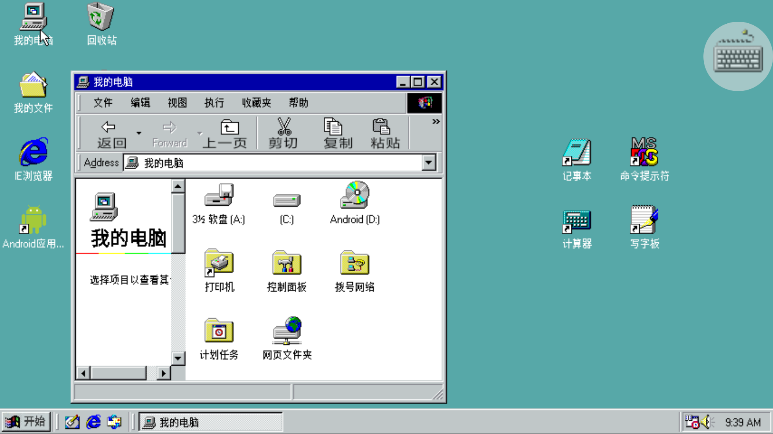The height and width of the screenshot is (434, 773).
Task: Open the 计划任务 scheduled tasks folder
Action: point(218,331)
